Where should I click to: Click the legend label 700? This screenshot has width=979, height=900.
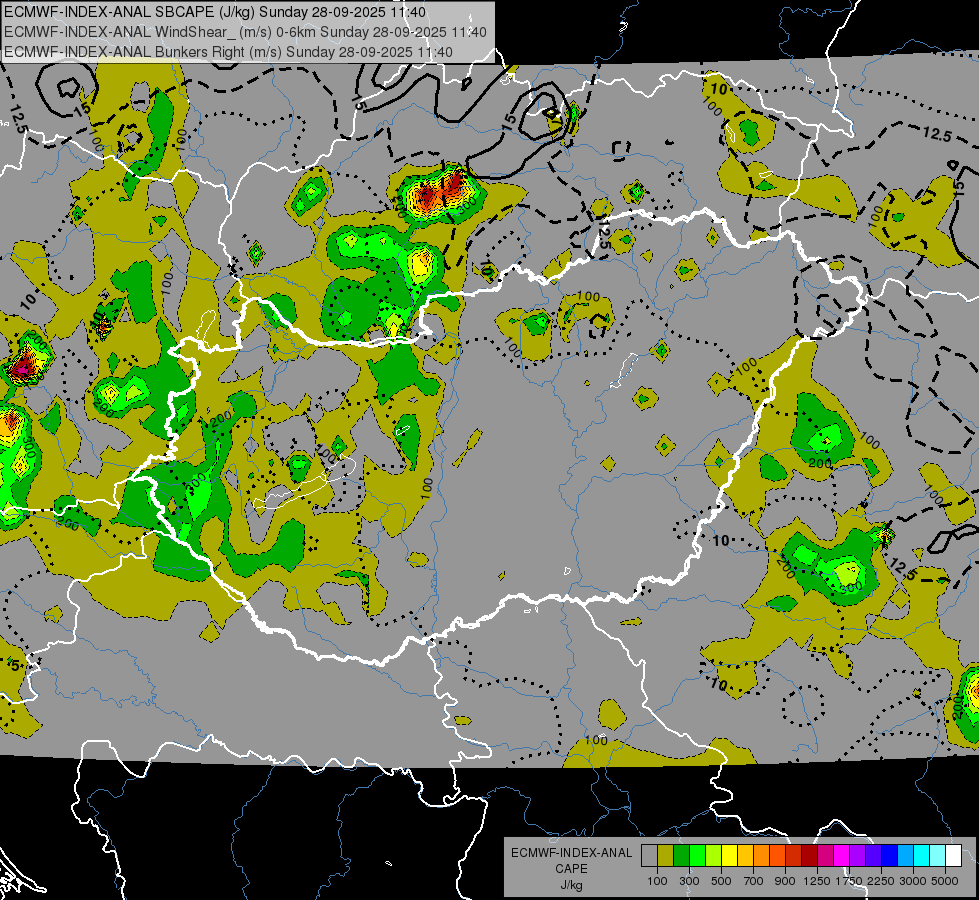click(754, 881)
